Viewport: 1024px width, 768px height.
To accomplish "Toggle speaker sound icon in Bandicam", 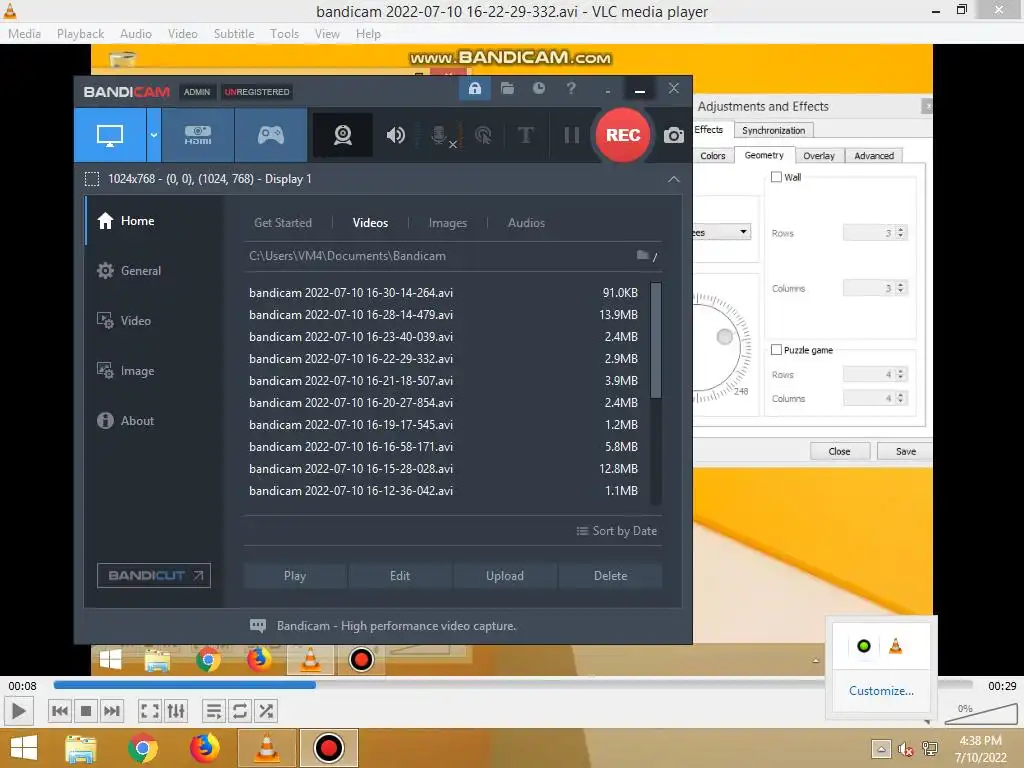I will tap(396, 135).
